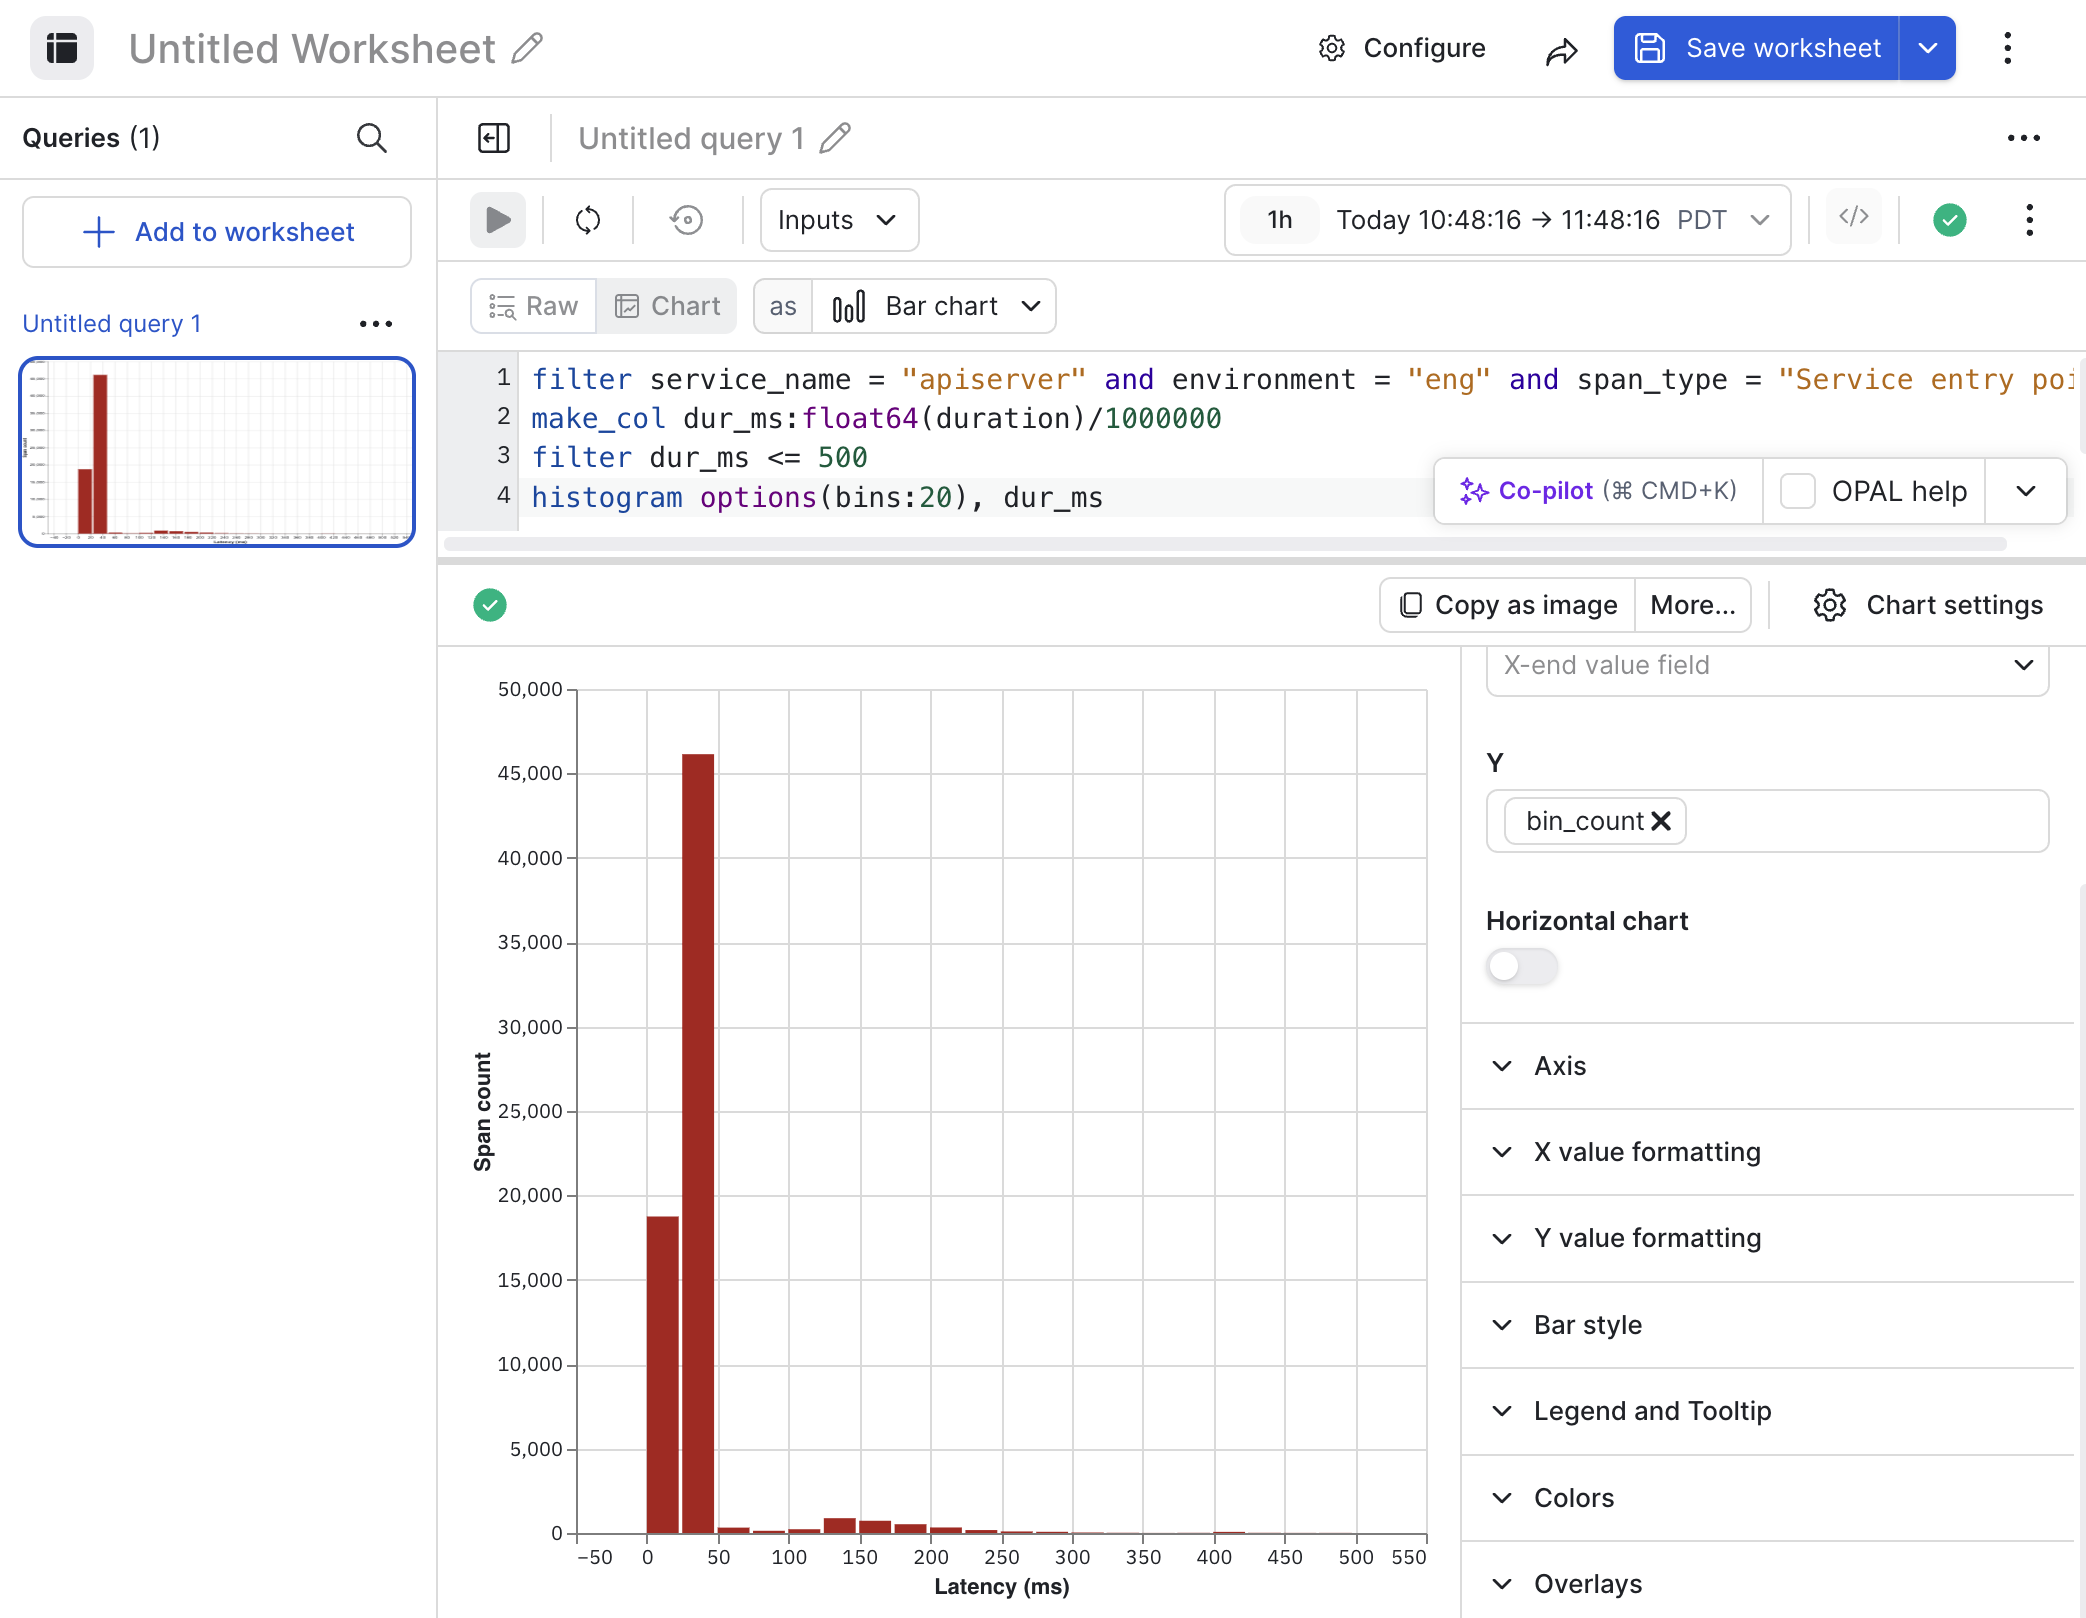Image resolution: width=2086 pixels, height=1618 pixels.
Task: Open the Inputs dropdown
Action: click(839, 220)
